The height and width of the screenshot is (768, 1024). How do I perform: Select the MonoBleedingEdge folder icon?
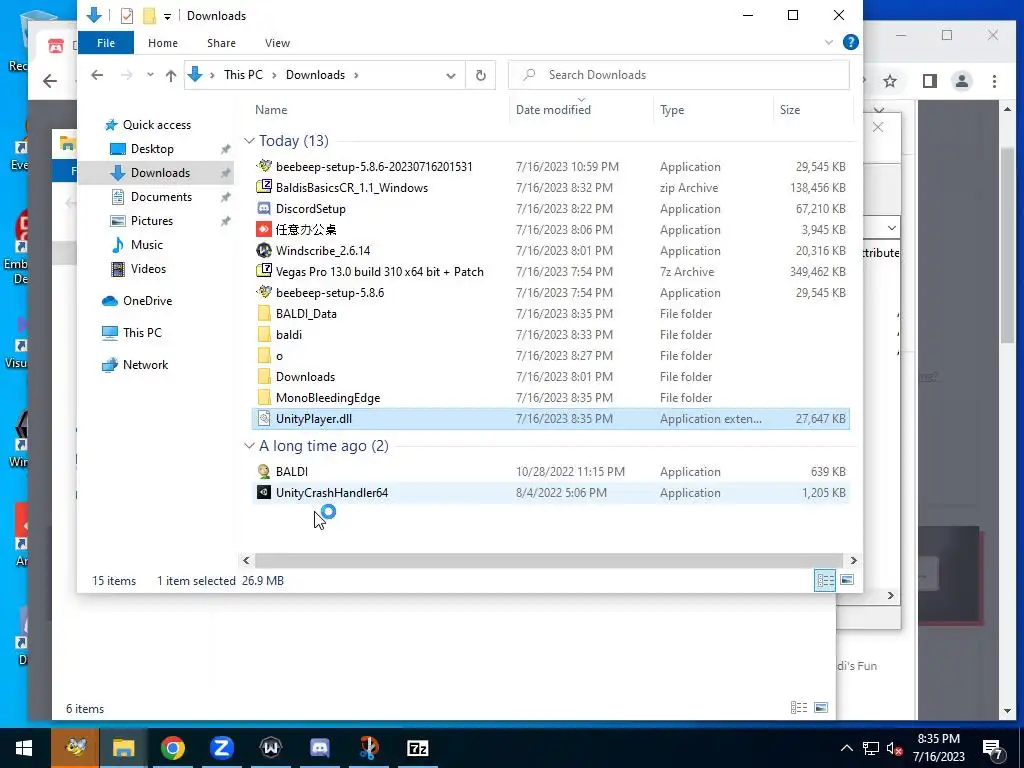pos(264,398)
